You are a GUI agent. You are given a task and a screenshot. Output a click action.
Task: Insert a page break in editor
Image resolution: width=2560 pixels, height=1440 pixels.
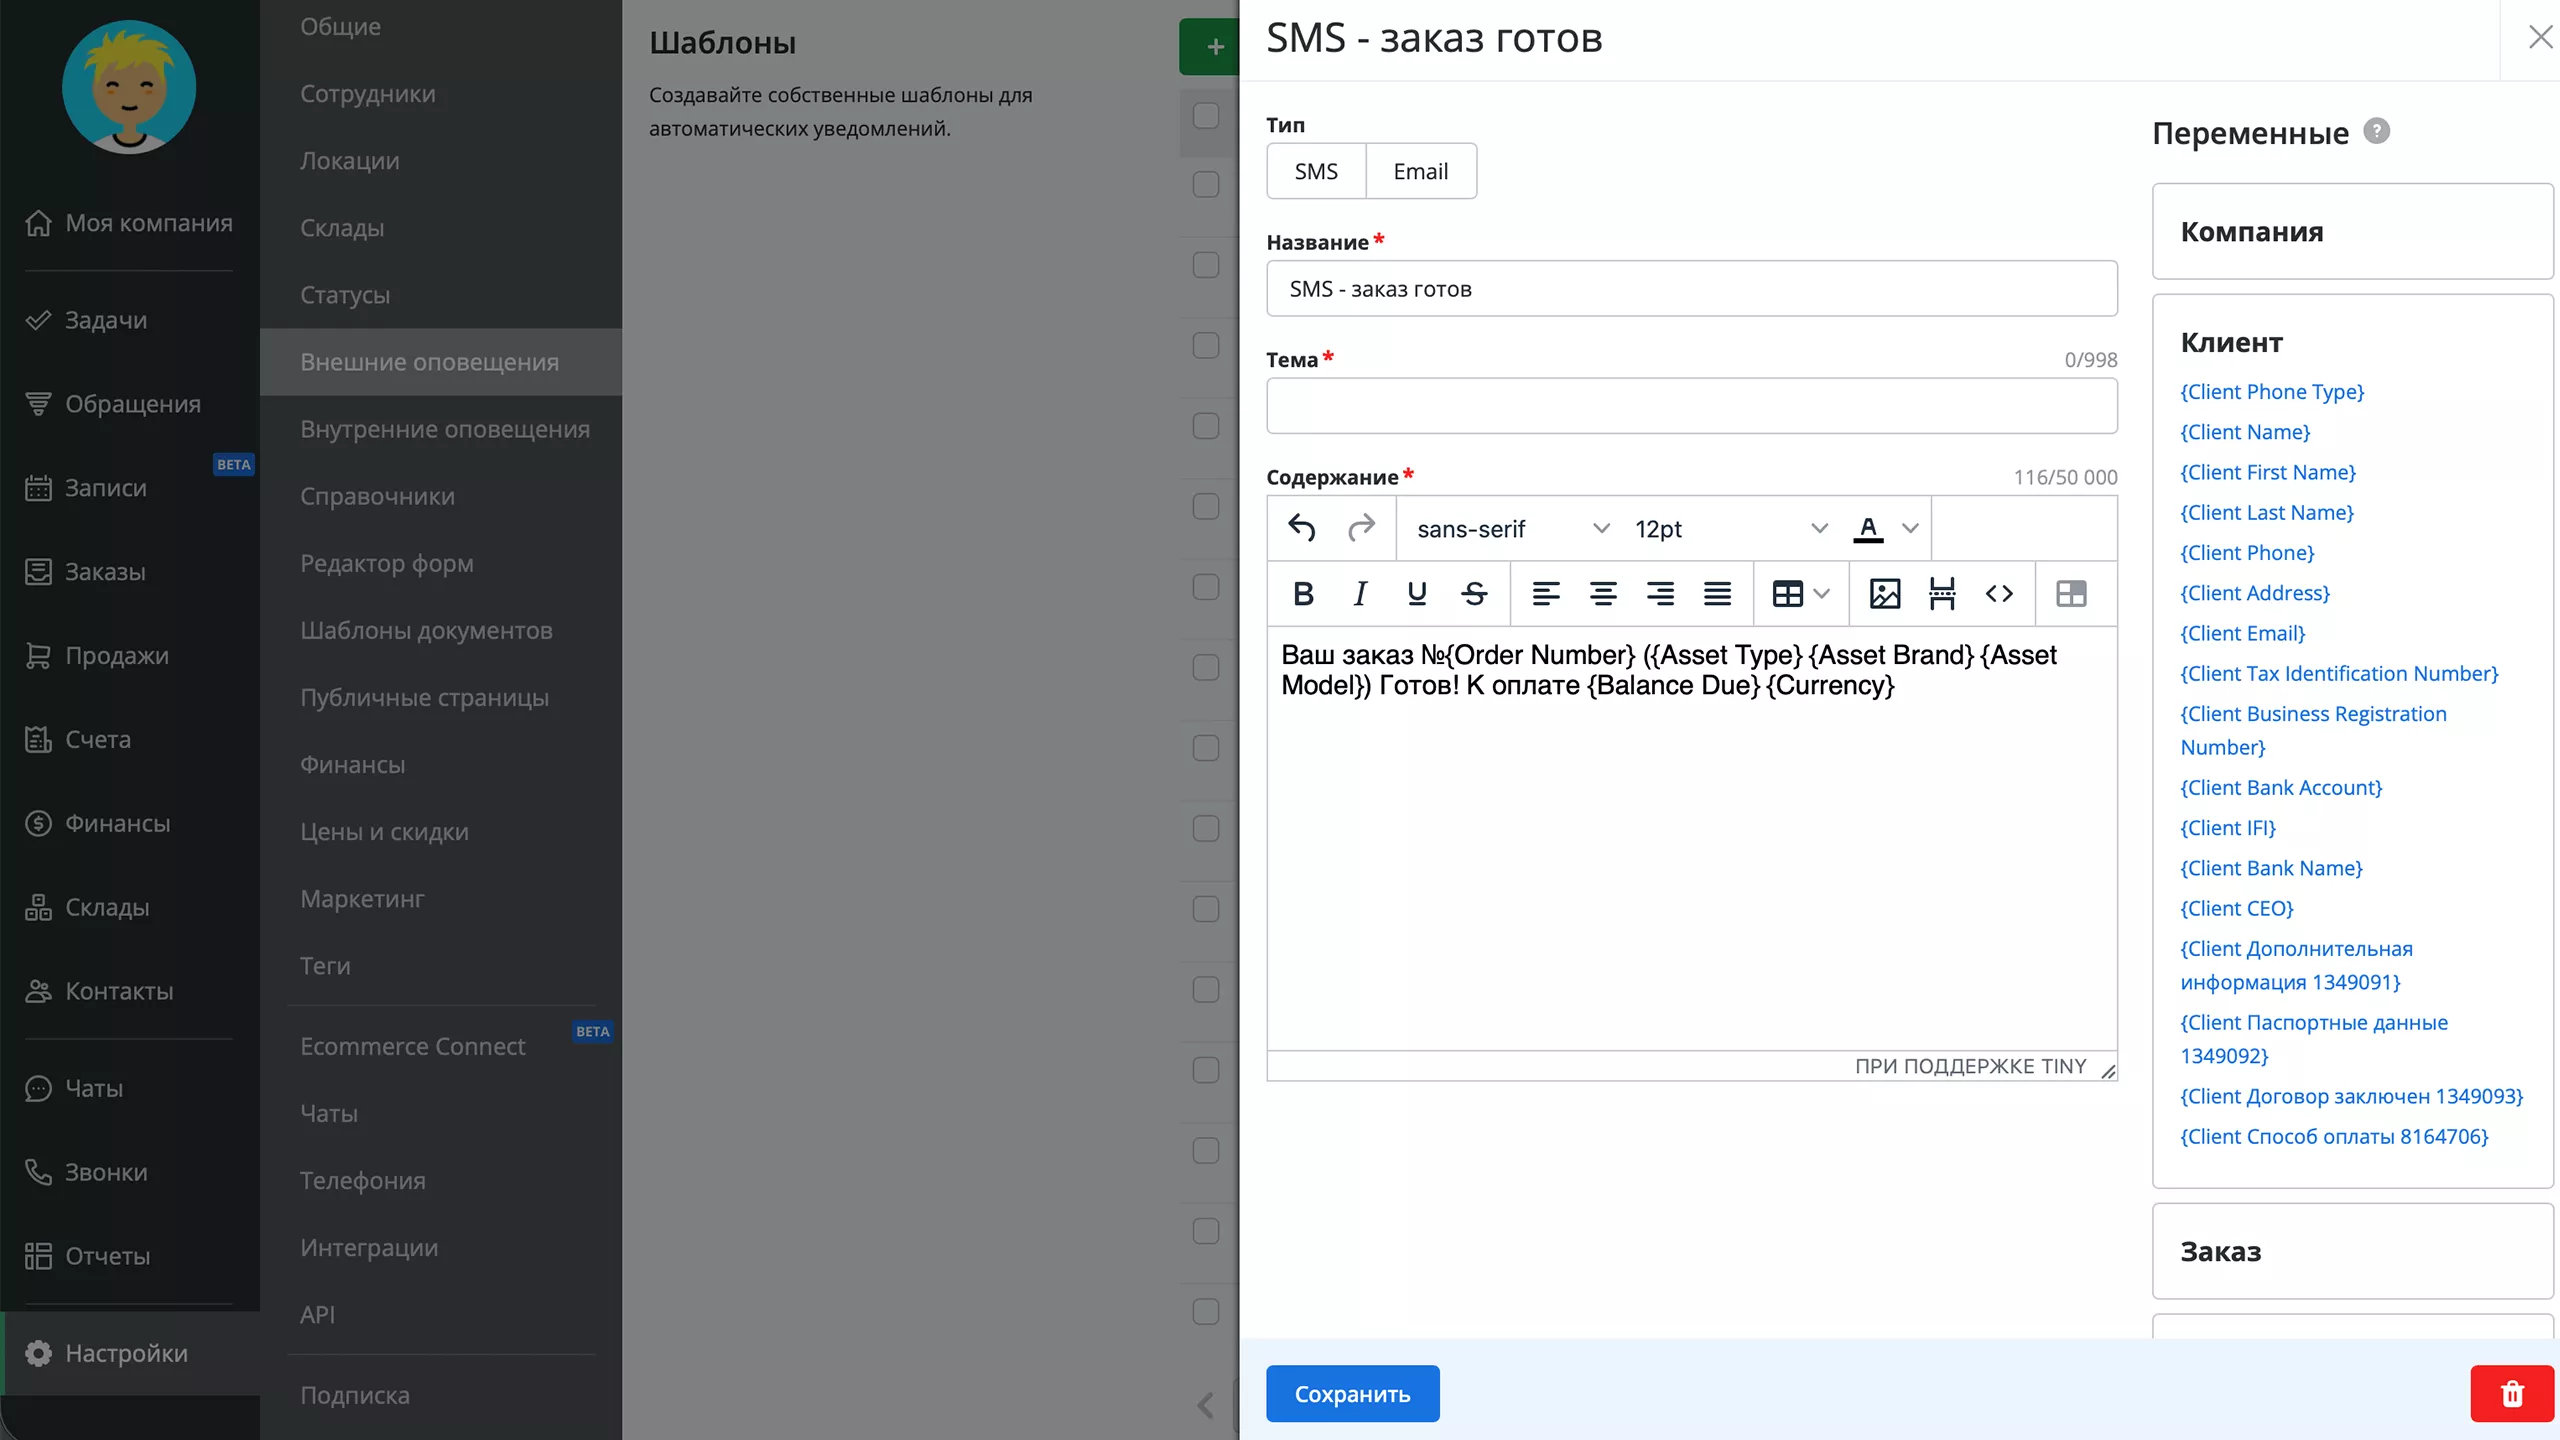pos(1942,594)
